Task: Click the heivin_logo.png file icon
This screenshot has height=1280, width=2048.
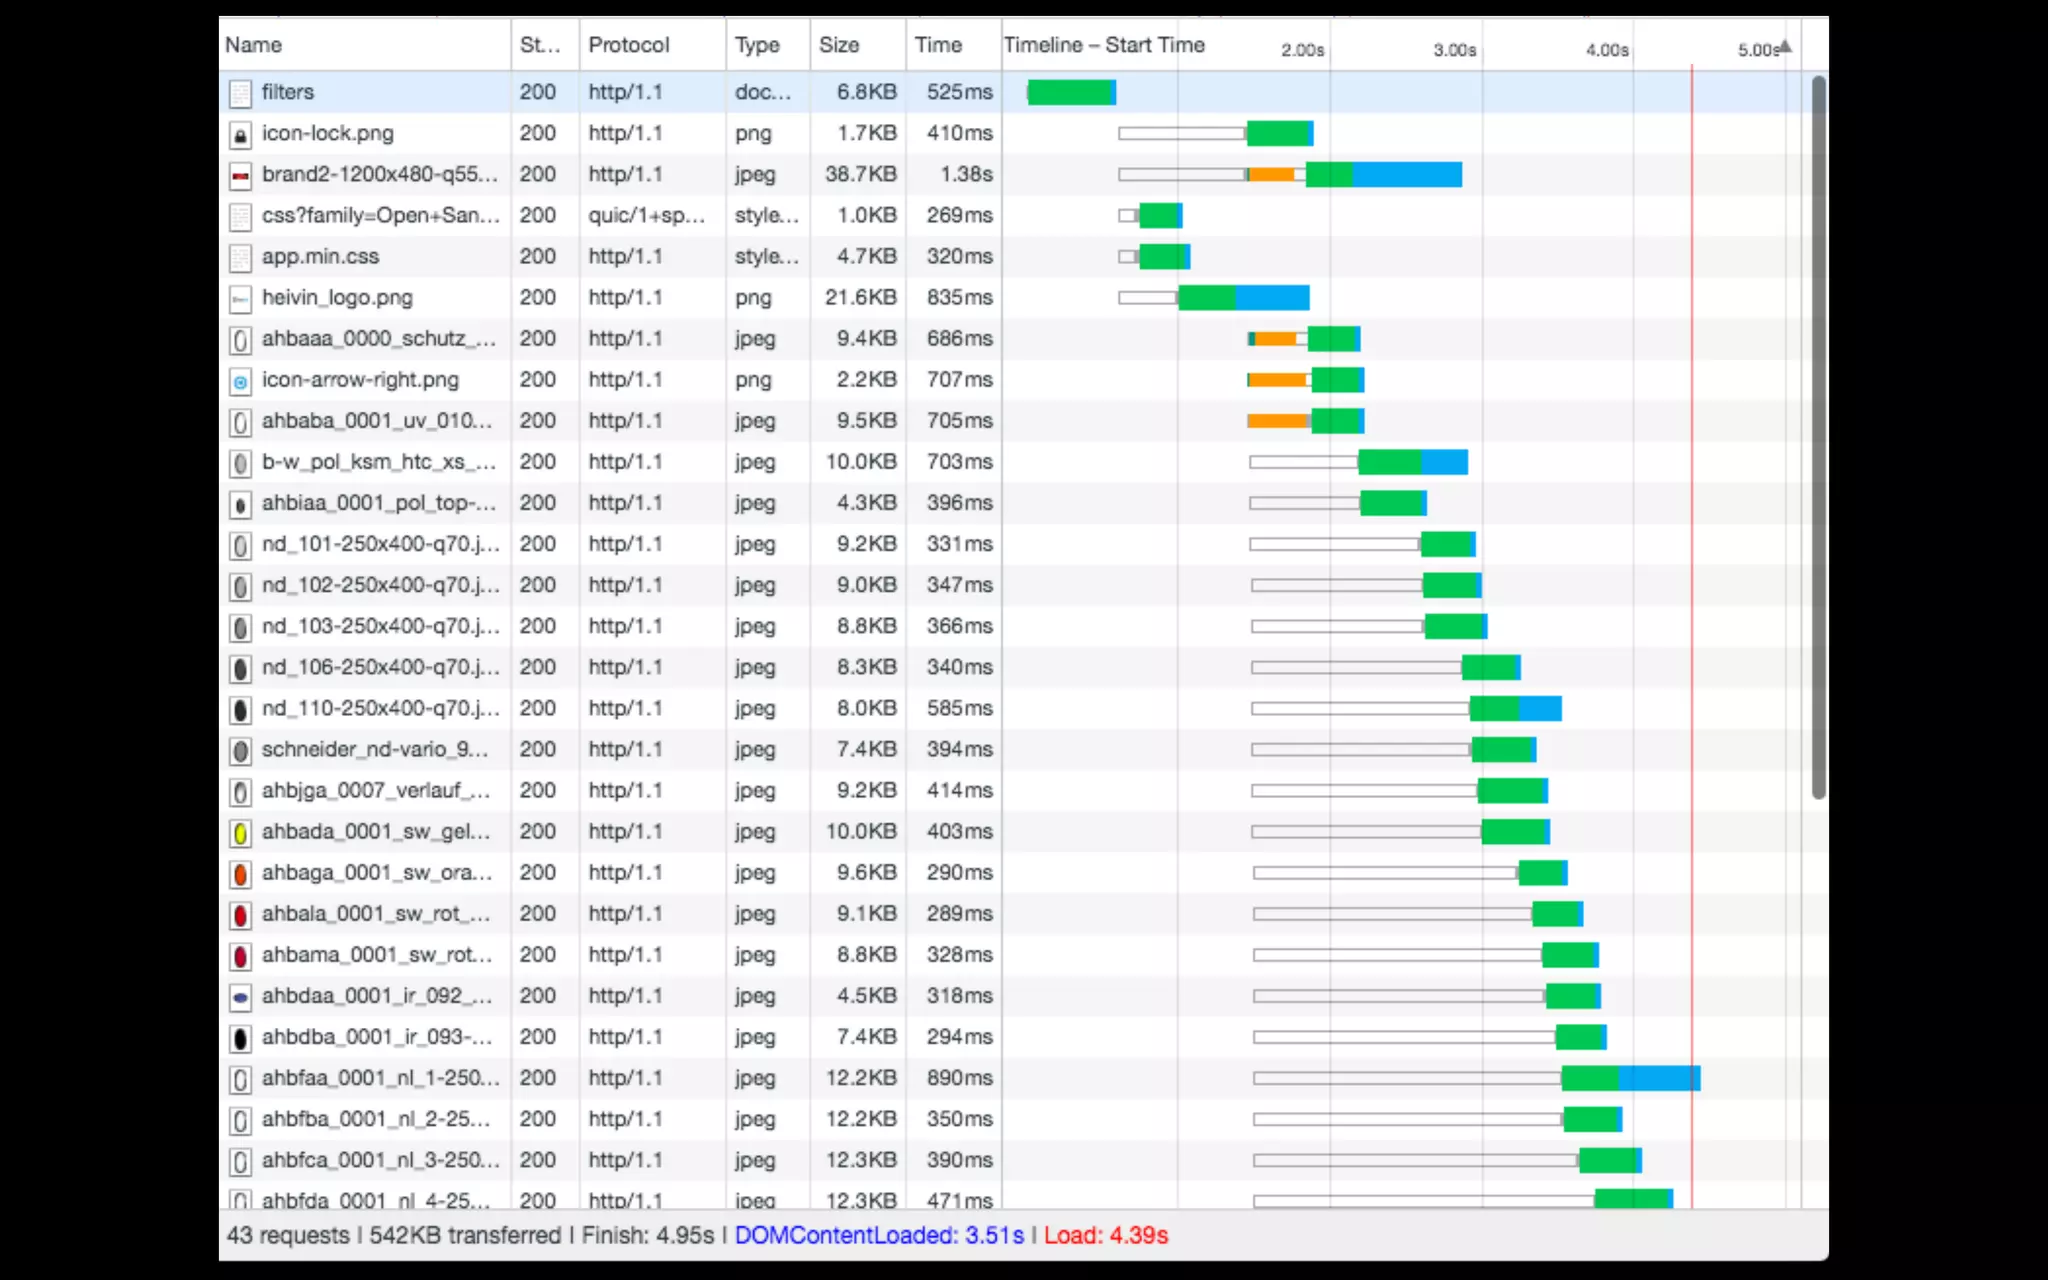Action: coord(240,298)
